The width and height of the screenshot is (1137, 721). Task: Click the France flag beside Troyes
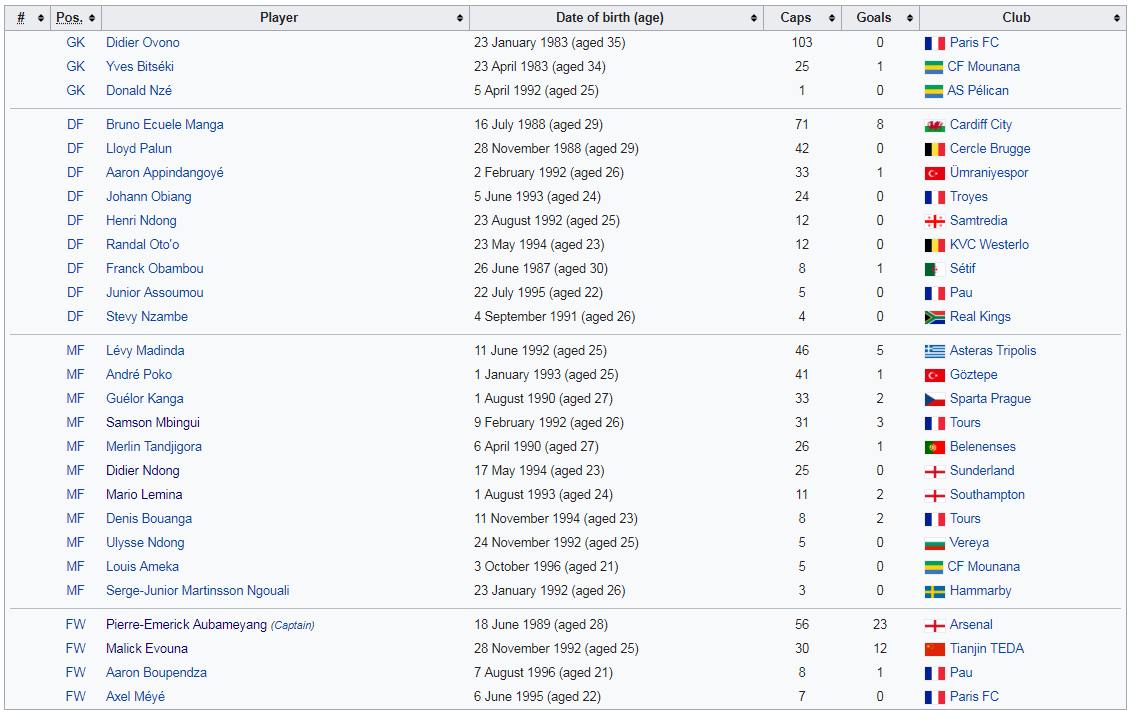935,197
